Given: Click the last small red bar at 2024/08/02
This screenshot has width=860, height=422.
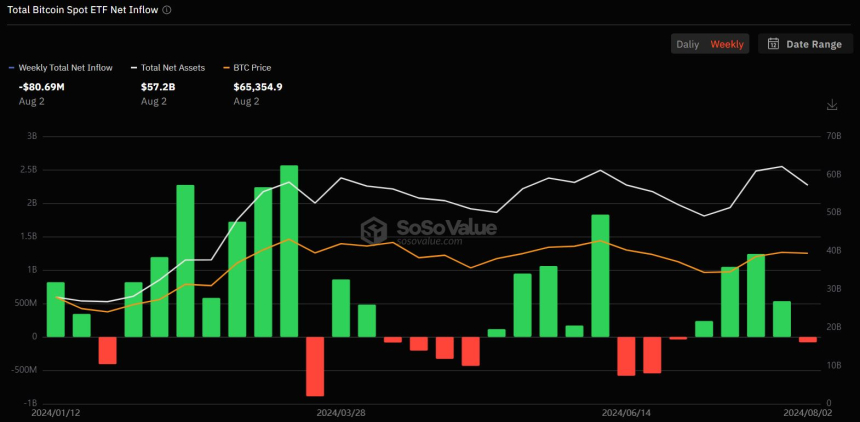Looking at the screenshot, I should coord(807,340).
